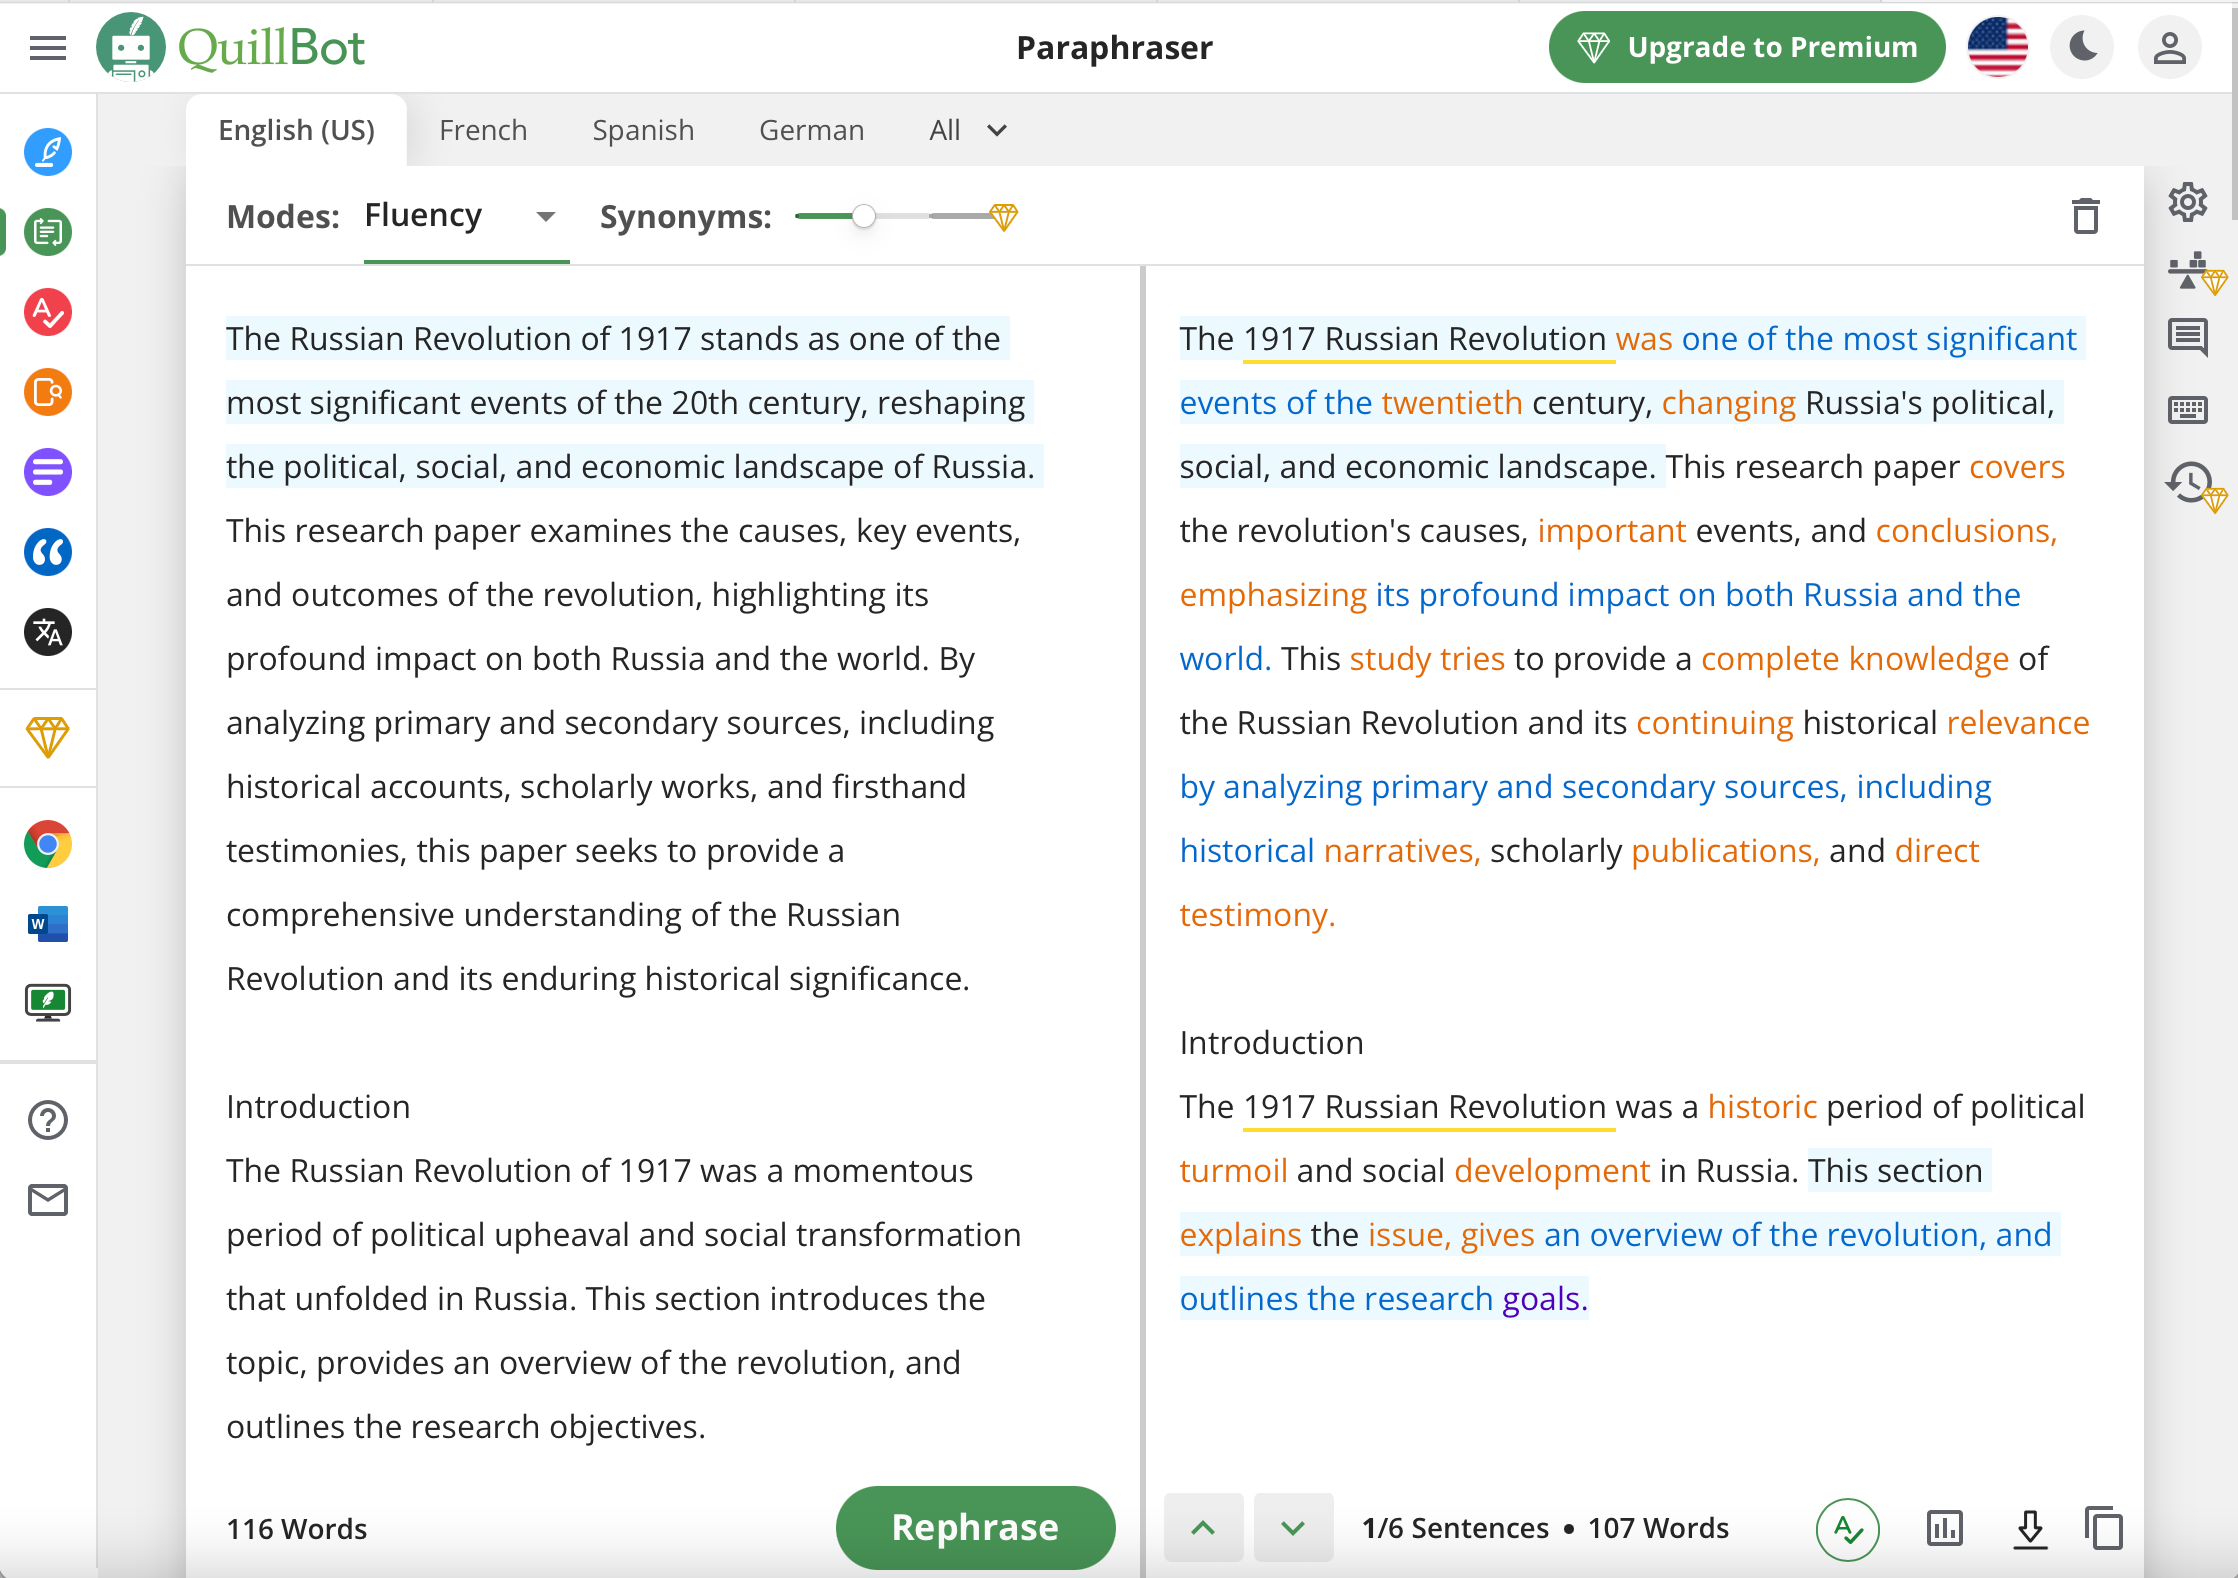
Task: Open the keyboard hotkeys icon
Action: [2188, 409]
